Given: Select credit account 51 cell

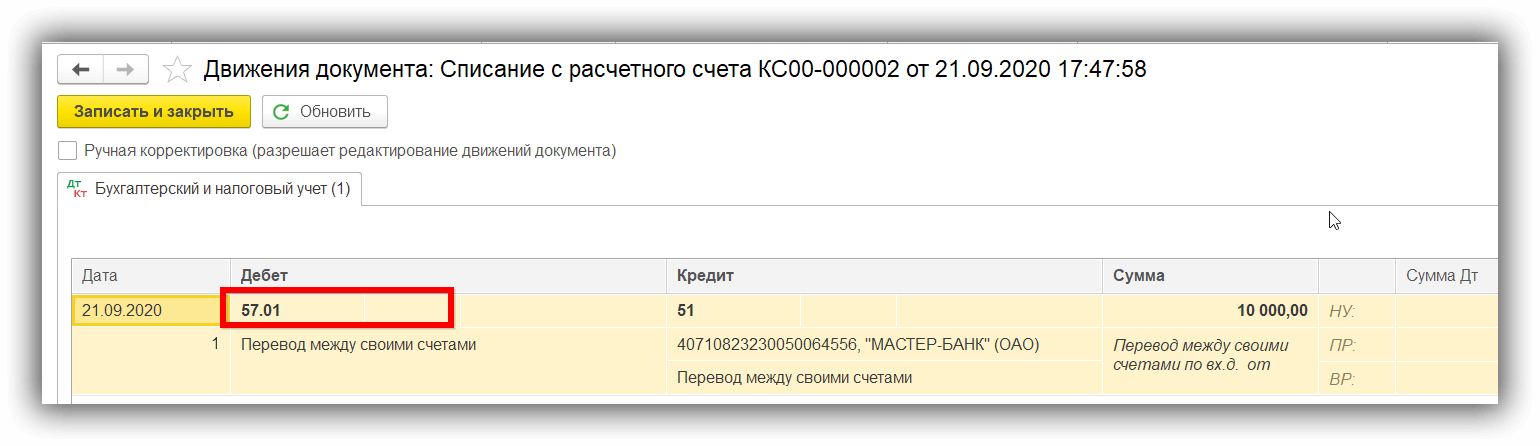Looking at the screenshot, I should [x=733, y=310].
